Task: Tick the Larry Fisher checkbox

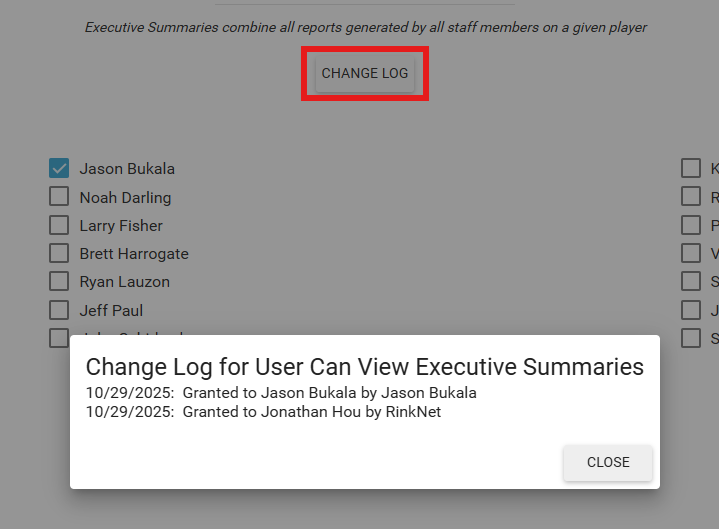Action: coord(59,225)
